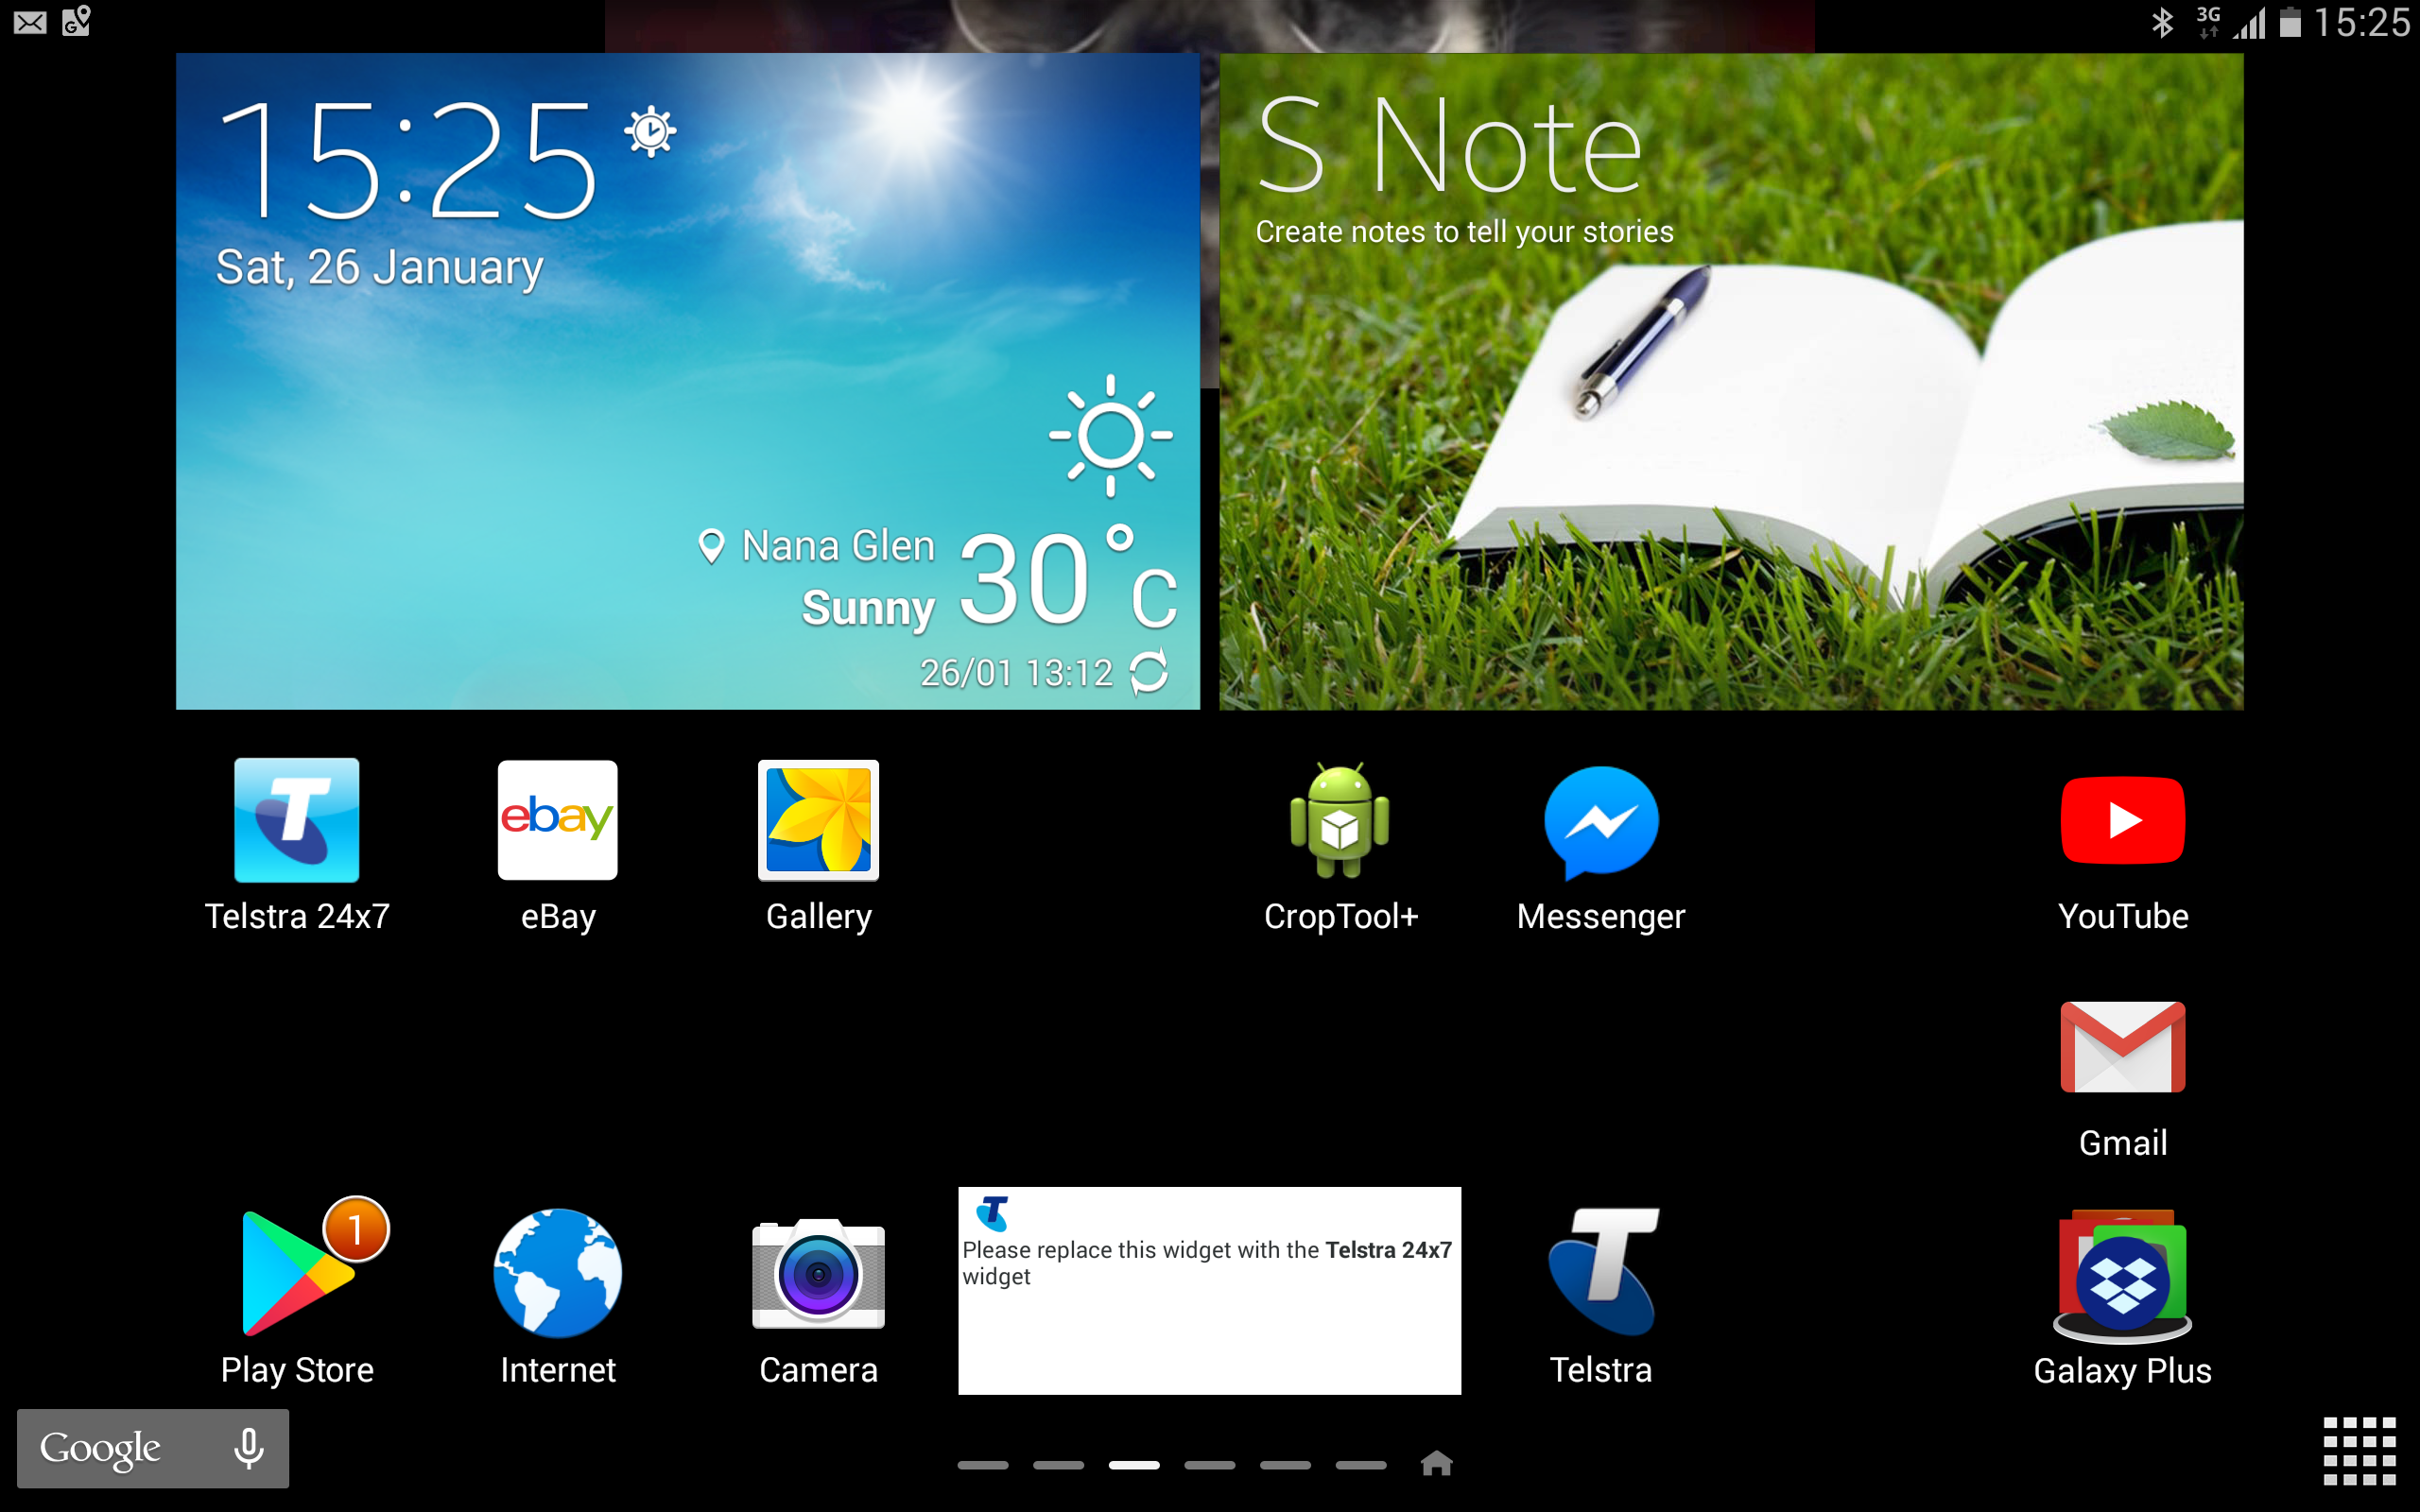The image size is (2420, 1512).
Task: Launch the eBay app
Action: (557, 822)
